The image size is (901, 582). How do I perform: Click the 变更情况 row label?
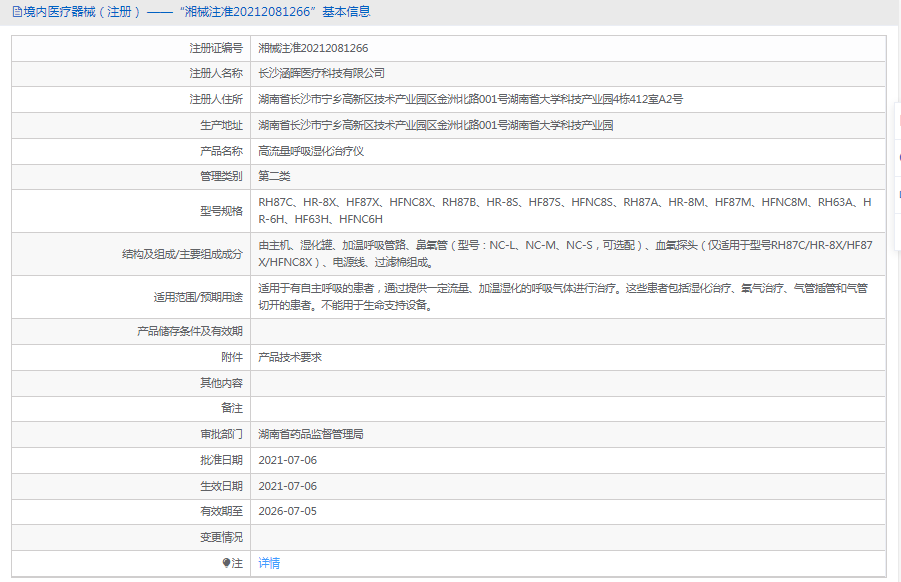[221, 537]
